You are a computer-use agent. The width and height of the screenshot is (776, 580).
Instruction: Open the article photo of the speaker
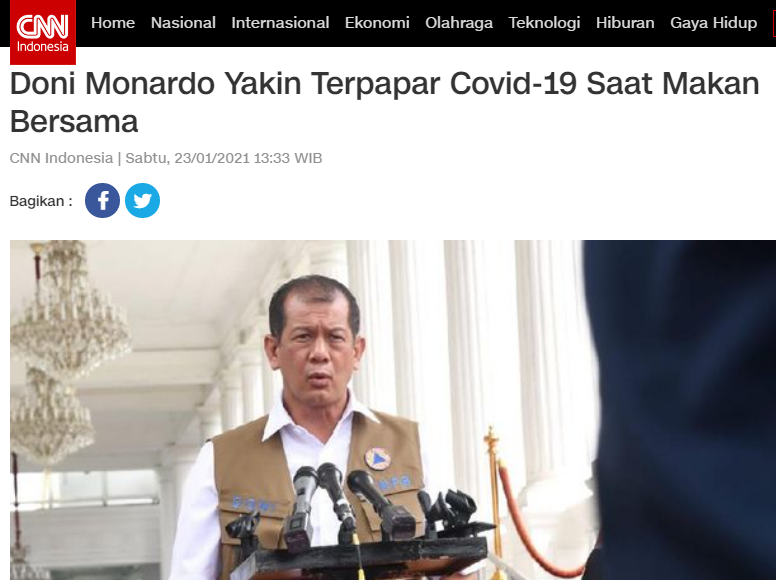pos(393,410)
